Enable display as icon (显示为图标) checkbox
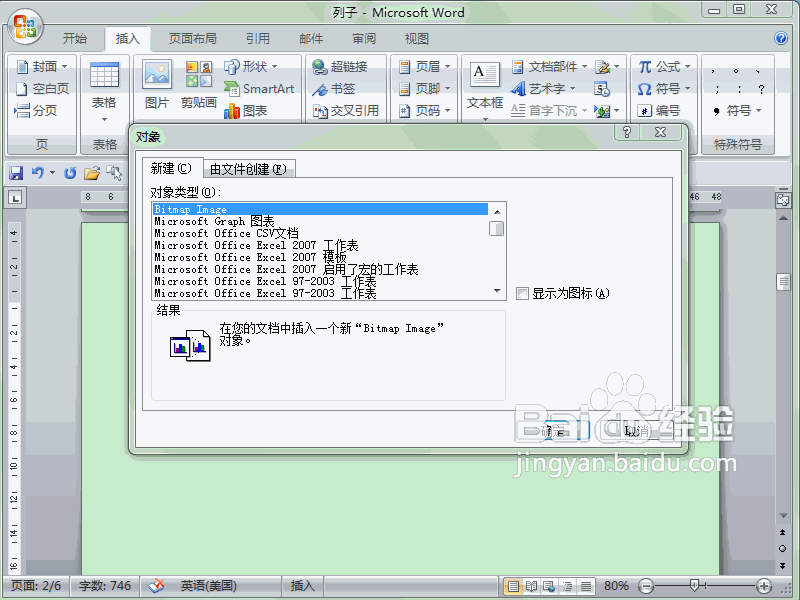800x600 pixels. coord(522,293)
